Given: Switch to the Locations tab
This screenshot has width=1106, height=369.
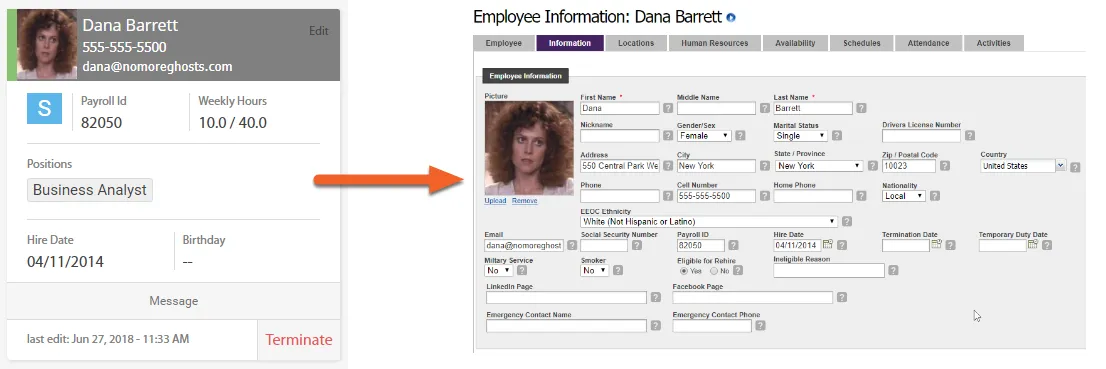Looking at the screenshot, I should pyautogui.click(x=636, y=43).
